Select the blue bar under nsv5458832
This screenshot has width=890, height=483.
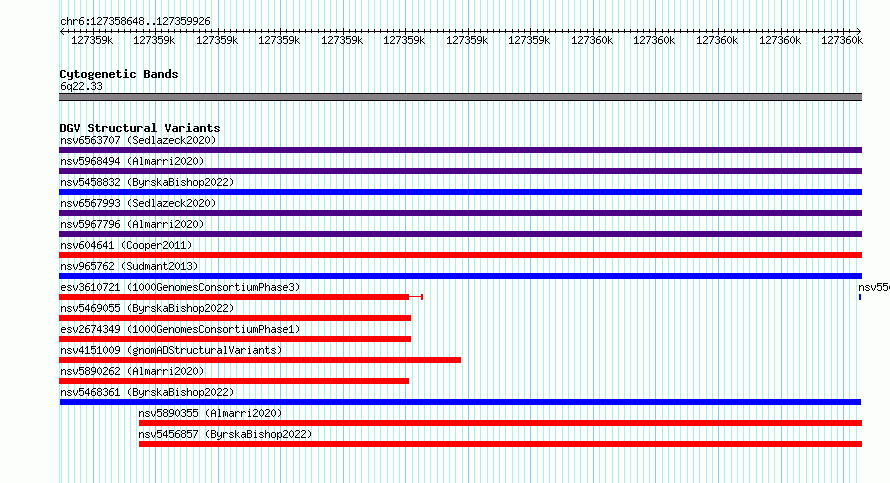(460, 192)
